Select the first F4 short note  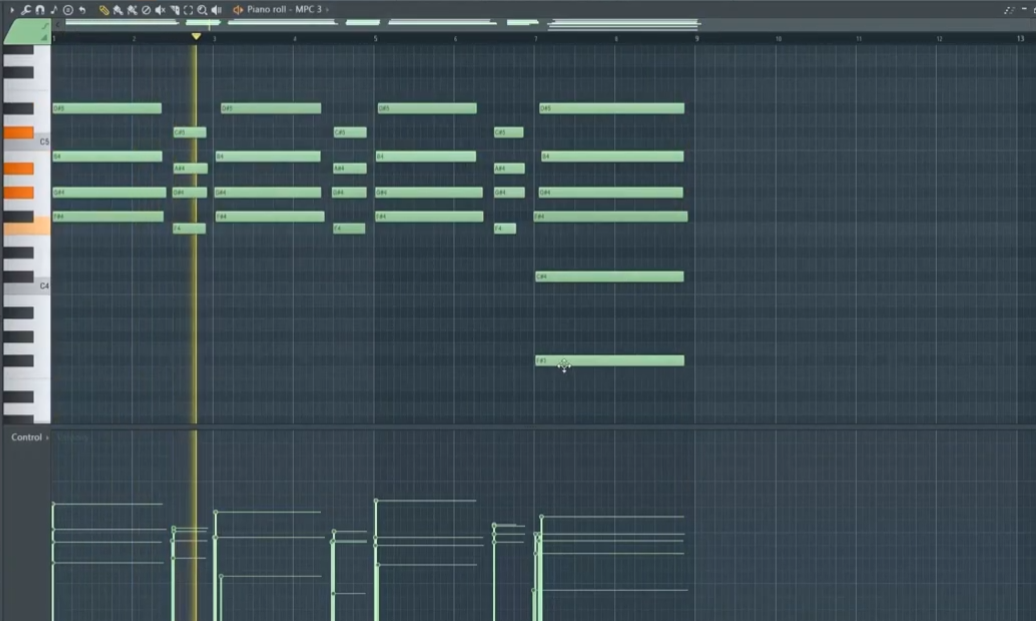tap(189, 229)
